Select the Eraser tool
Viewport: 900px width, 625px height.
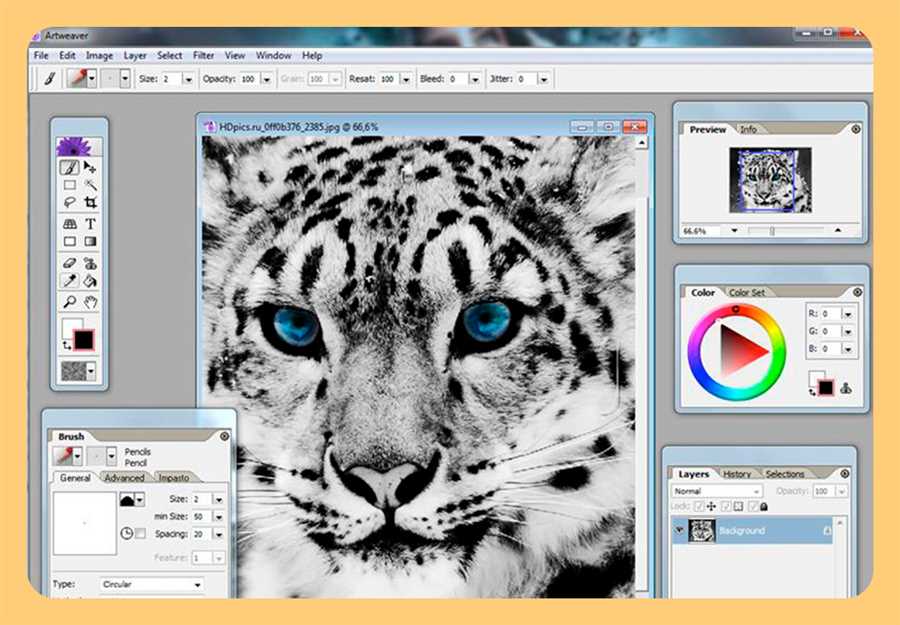(69, 263)
